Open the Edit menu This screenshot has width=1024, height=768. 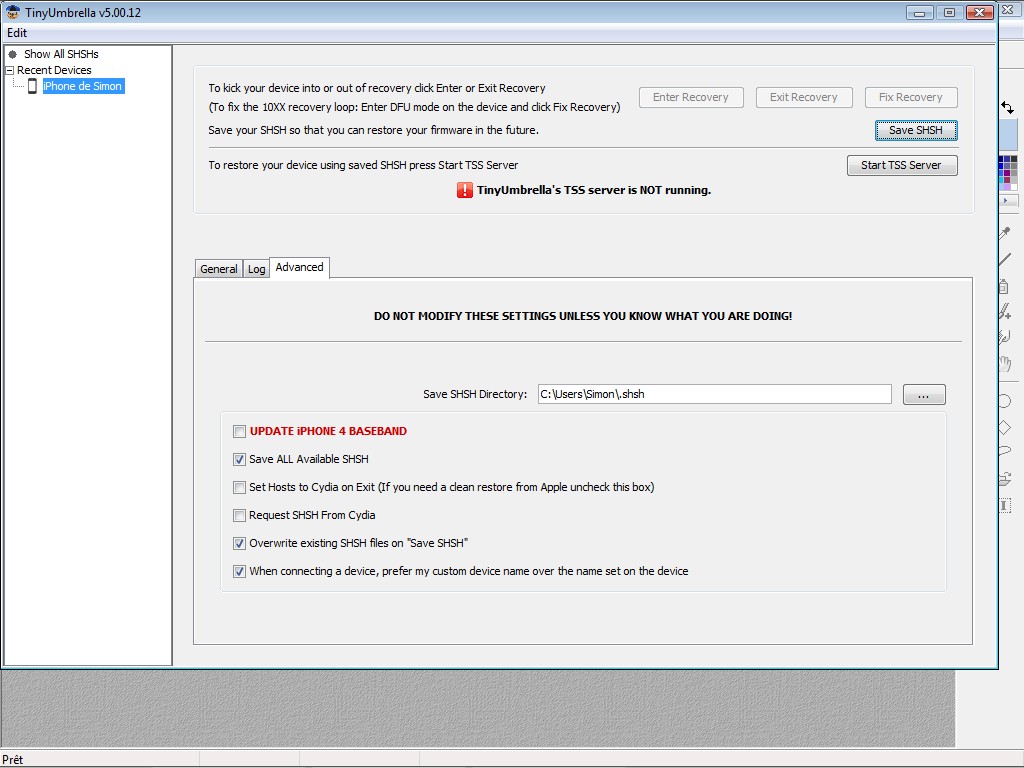coord(17,33)
